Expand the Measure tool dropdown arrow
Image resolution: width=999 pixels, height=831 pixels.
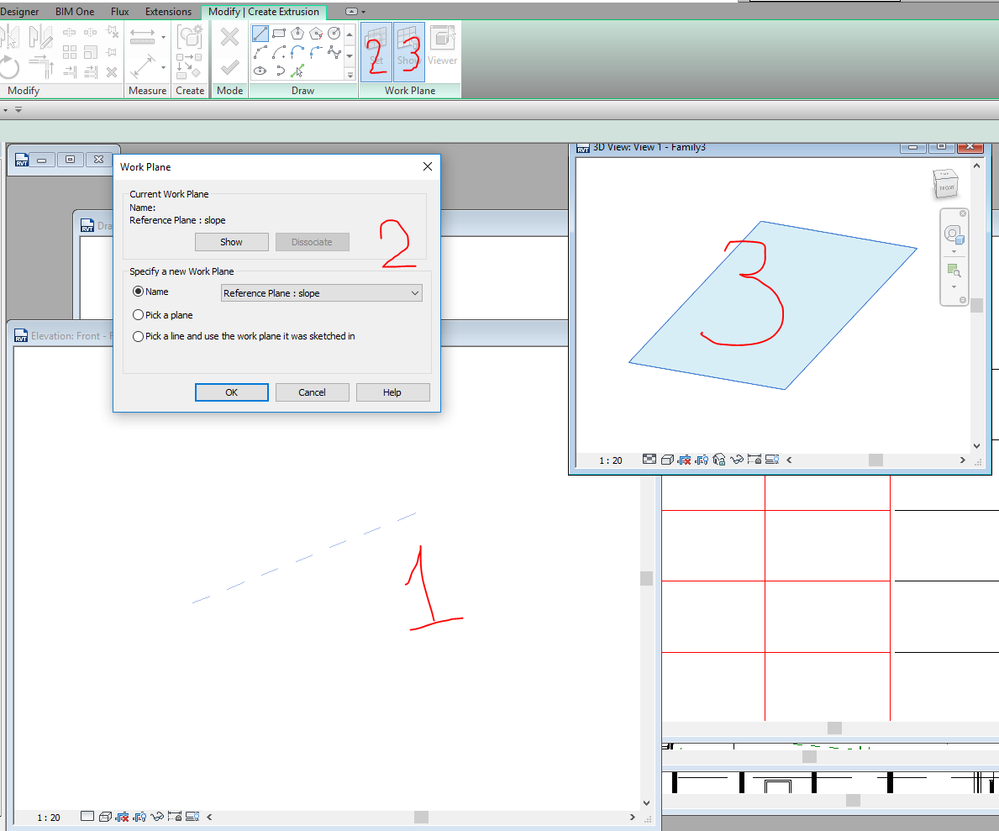point(163,37)
